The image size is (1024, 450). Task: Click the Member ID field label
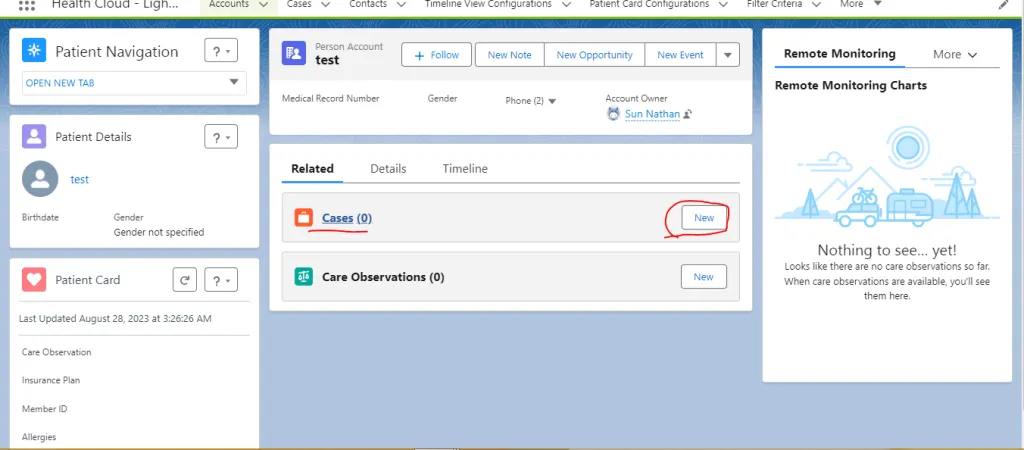coord(44,409)
